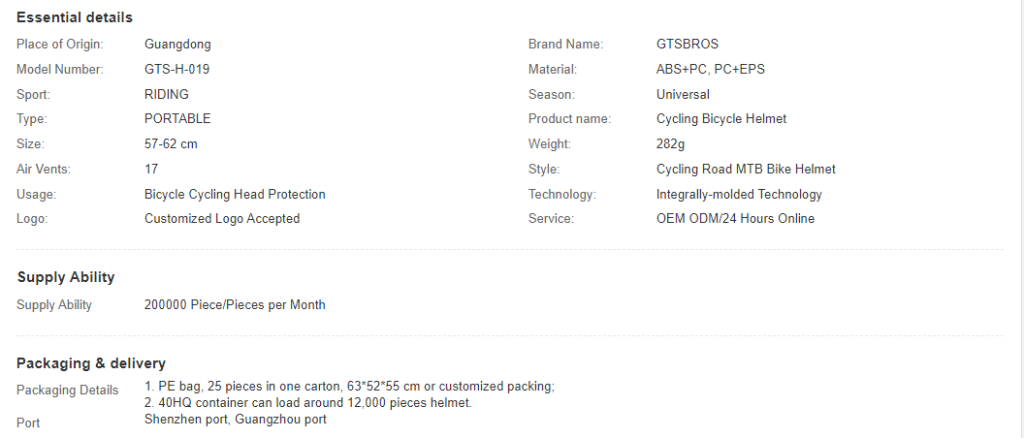
Task: Click Bicycle Cycling Head Protection usage text
Action: point(234,195)
